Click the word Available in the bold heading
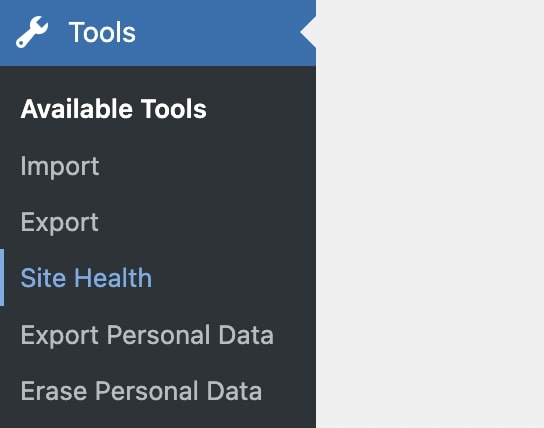Image resolution: width=544 pixels, height=428 pixels. click(x=77, y=109)
